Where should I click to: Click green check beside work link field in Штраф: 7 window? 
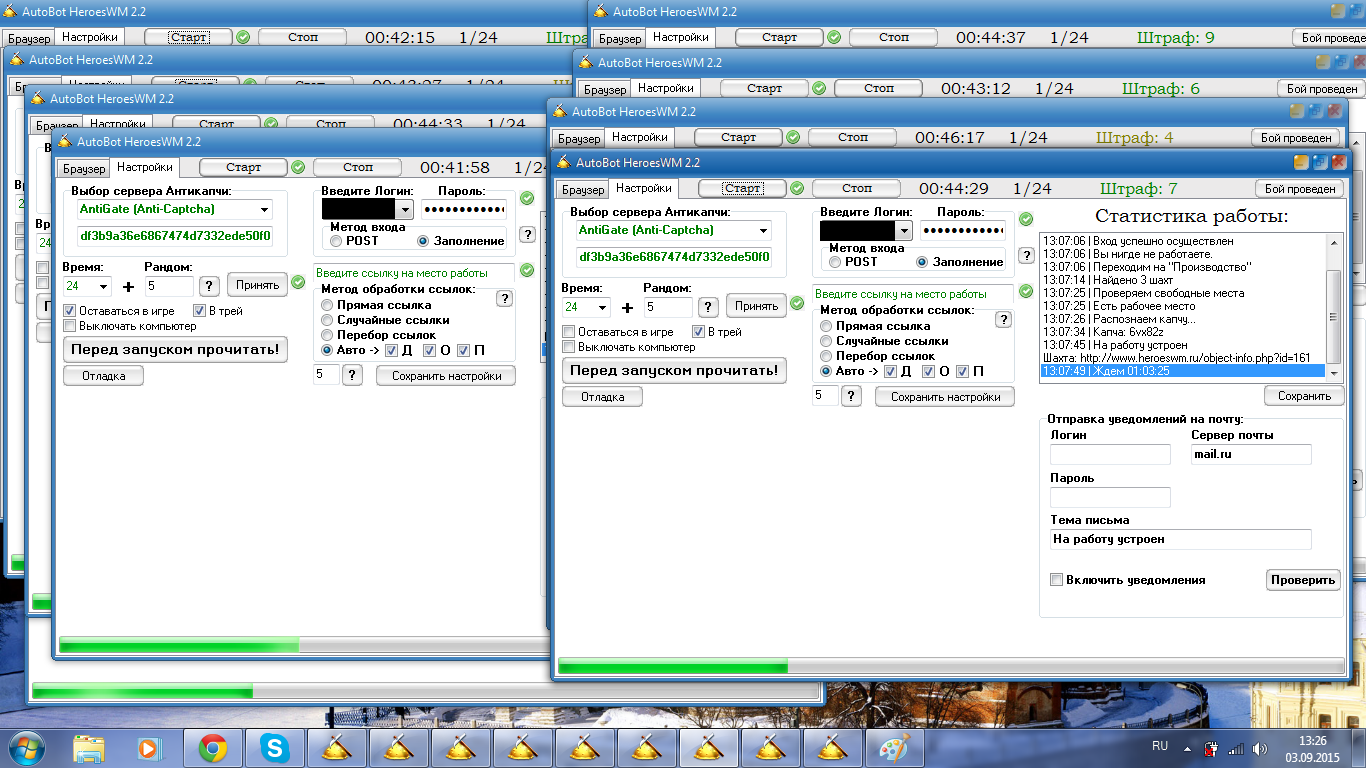1025,291
